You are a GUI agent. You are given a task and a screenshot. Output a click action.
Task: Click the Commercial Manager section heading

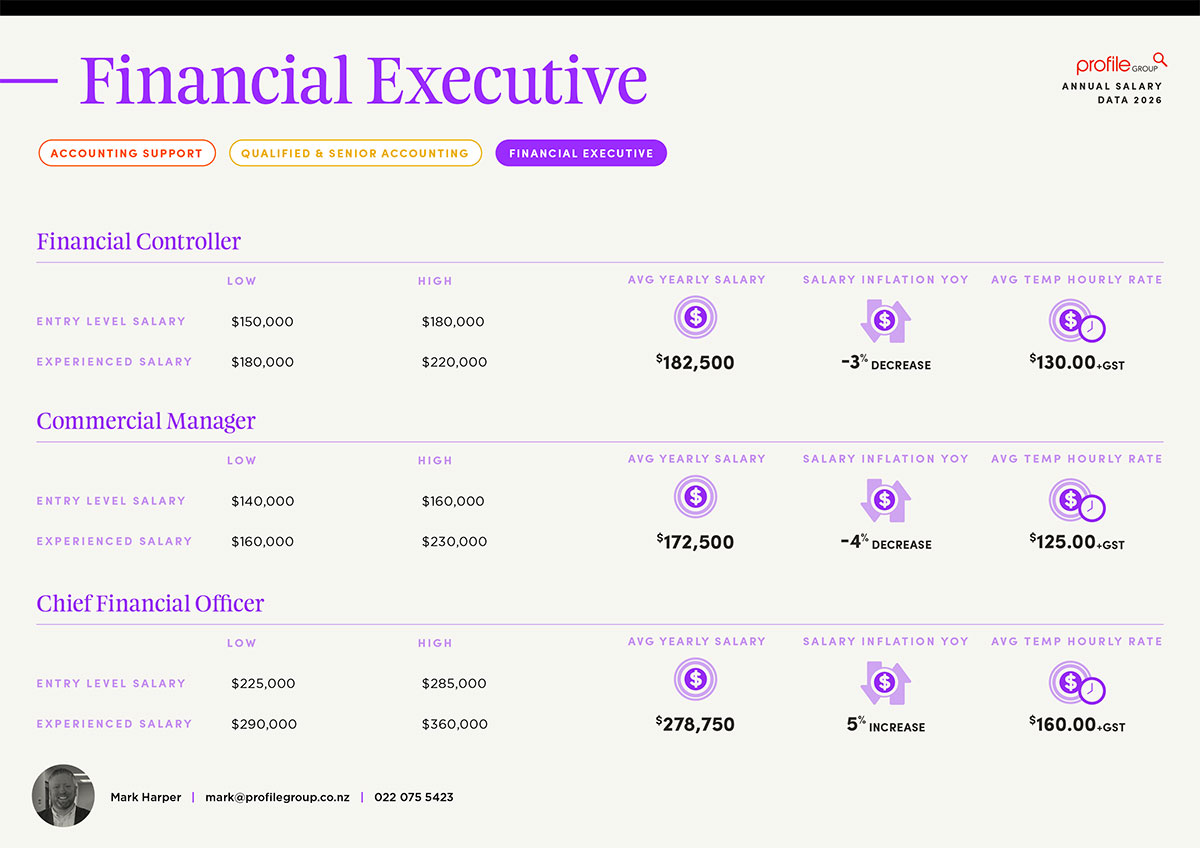[x=146, y=421]
